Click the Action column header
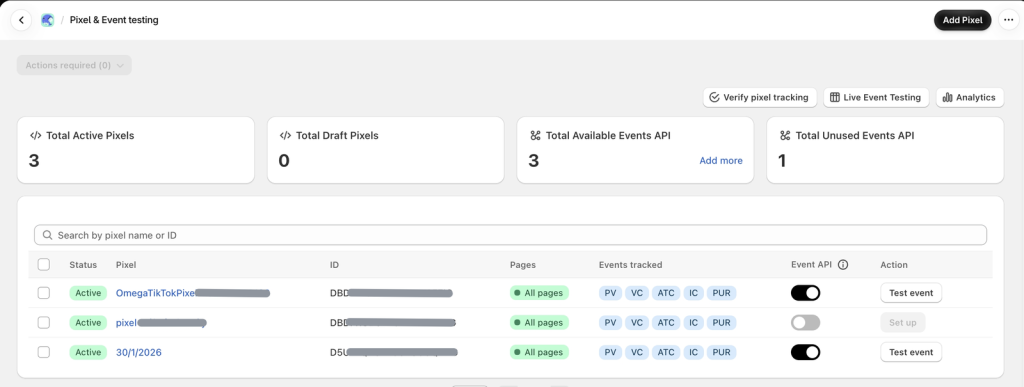Image resolution: width=1024 pixels, height=387 pixels. [x=894, y=264]
